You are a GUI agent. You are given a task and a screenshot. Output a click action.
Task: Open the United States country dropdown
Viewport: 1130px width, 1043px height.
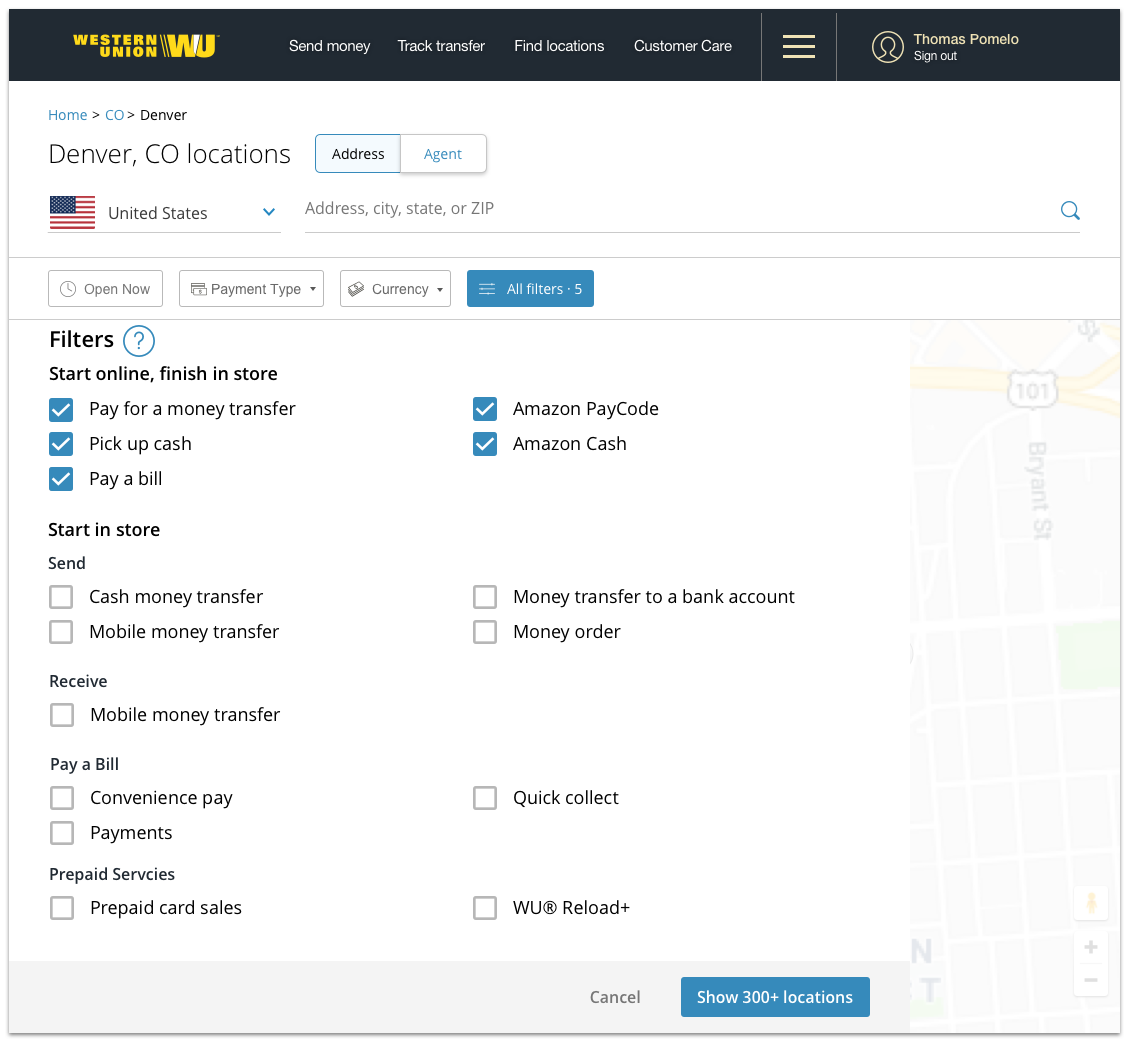164,213
